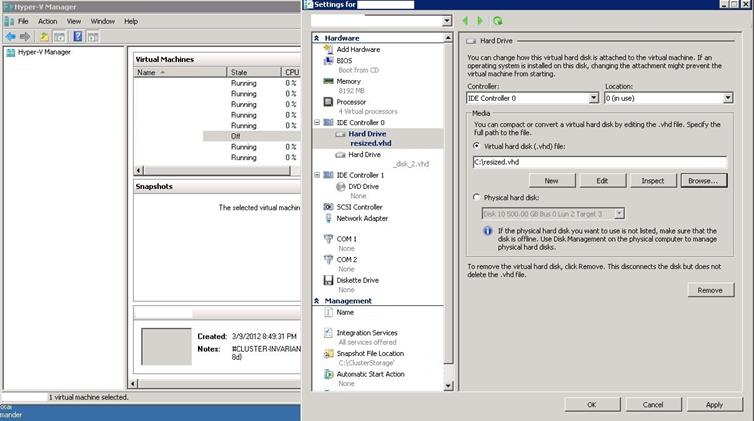The image size is (754, 421).
Task: Click the green refresh icon in Settings
Action: tap(498, 20)
